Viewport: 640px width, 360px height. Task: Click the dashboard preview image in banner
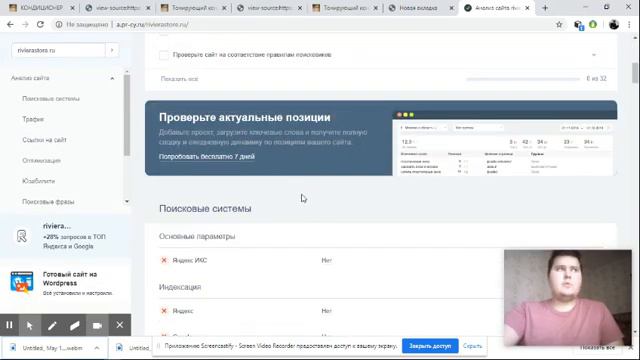click(x=504, y=143)
